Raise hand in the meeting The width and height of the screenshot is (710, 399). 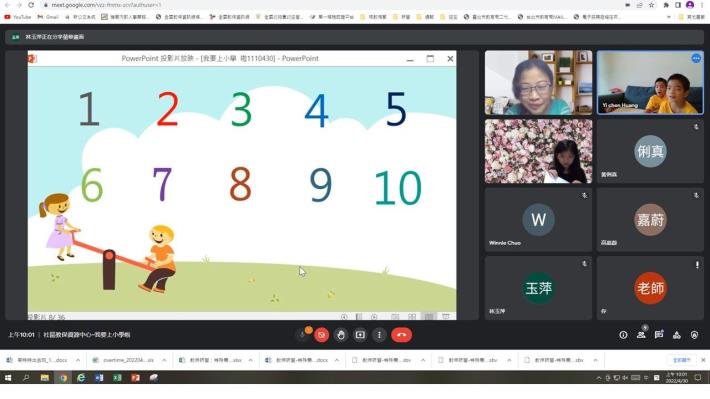[341, 335]
